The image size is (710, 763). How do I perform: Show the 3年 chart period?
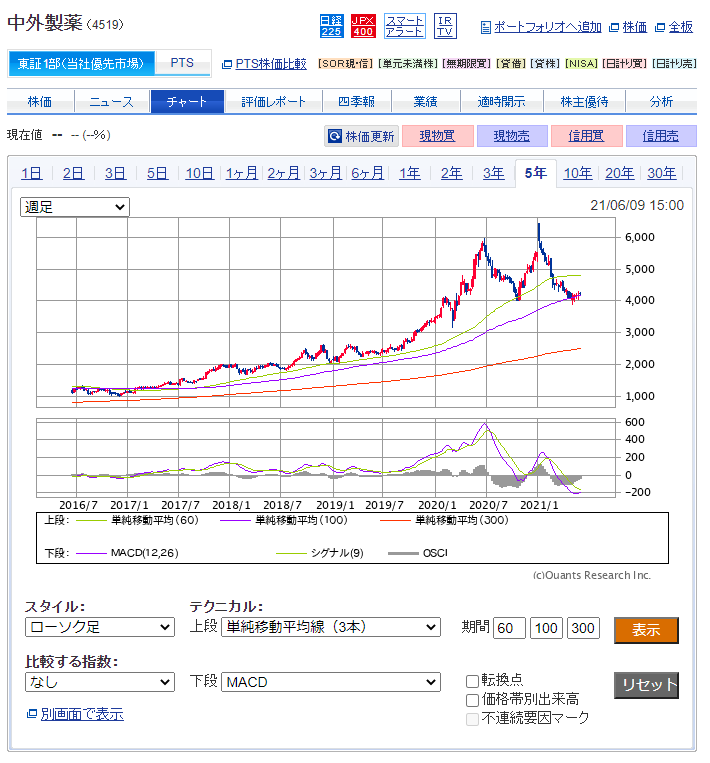point(493,173)
